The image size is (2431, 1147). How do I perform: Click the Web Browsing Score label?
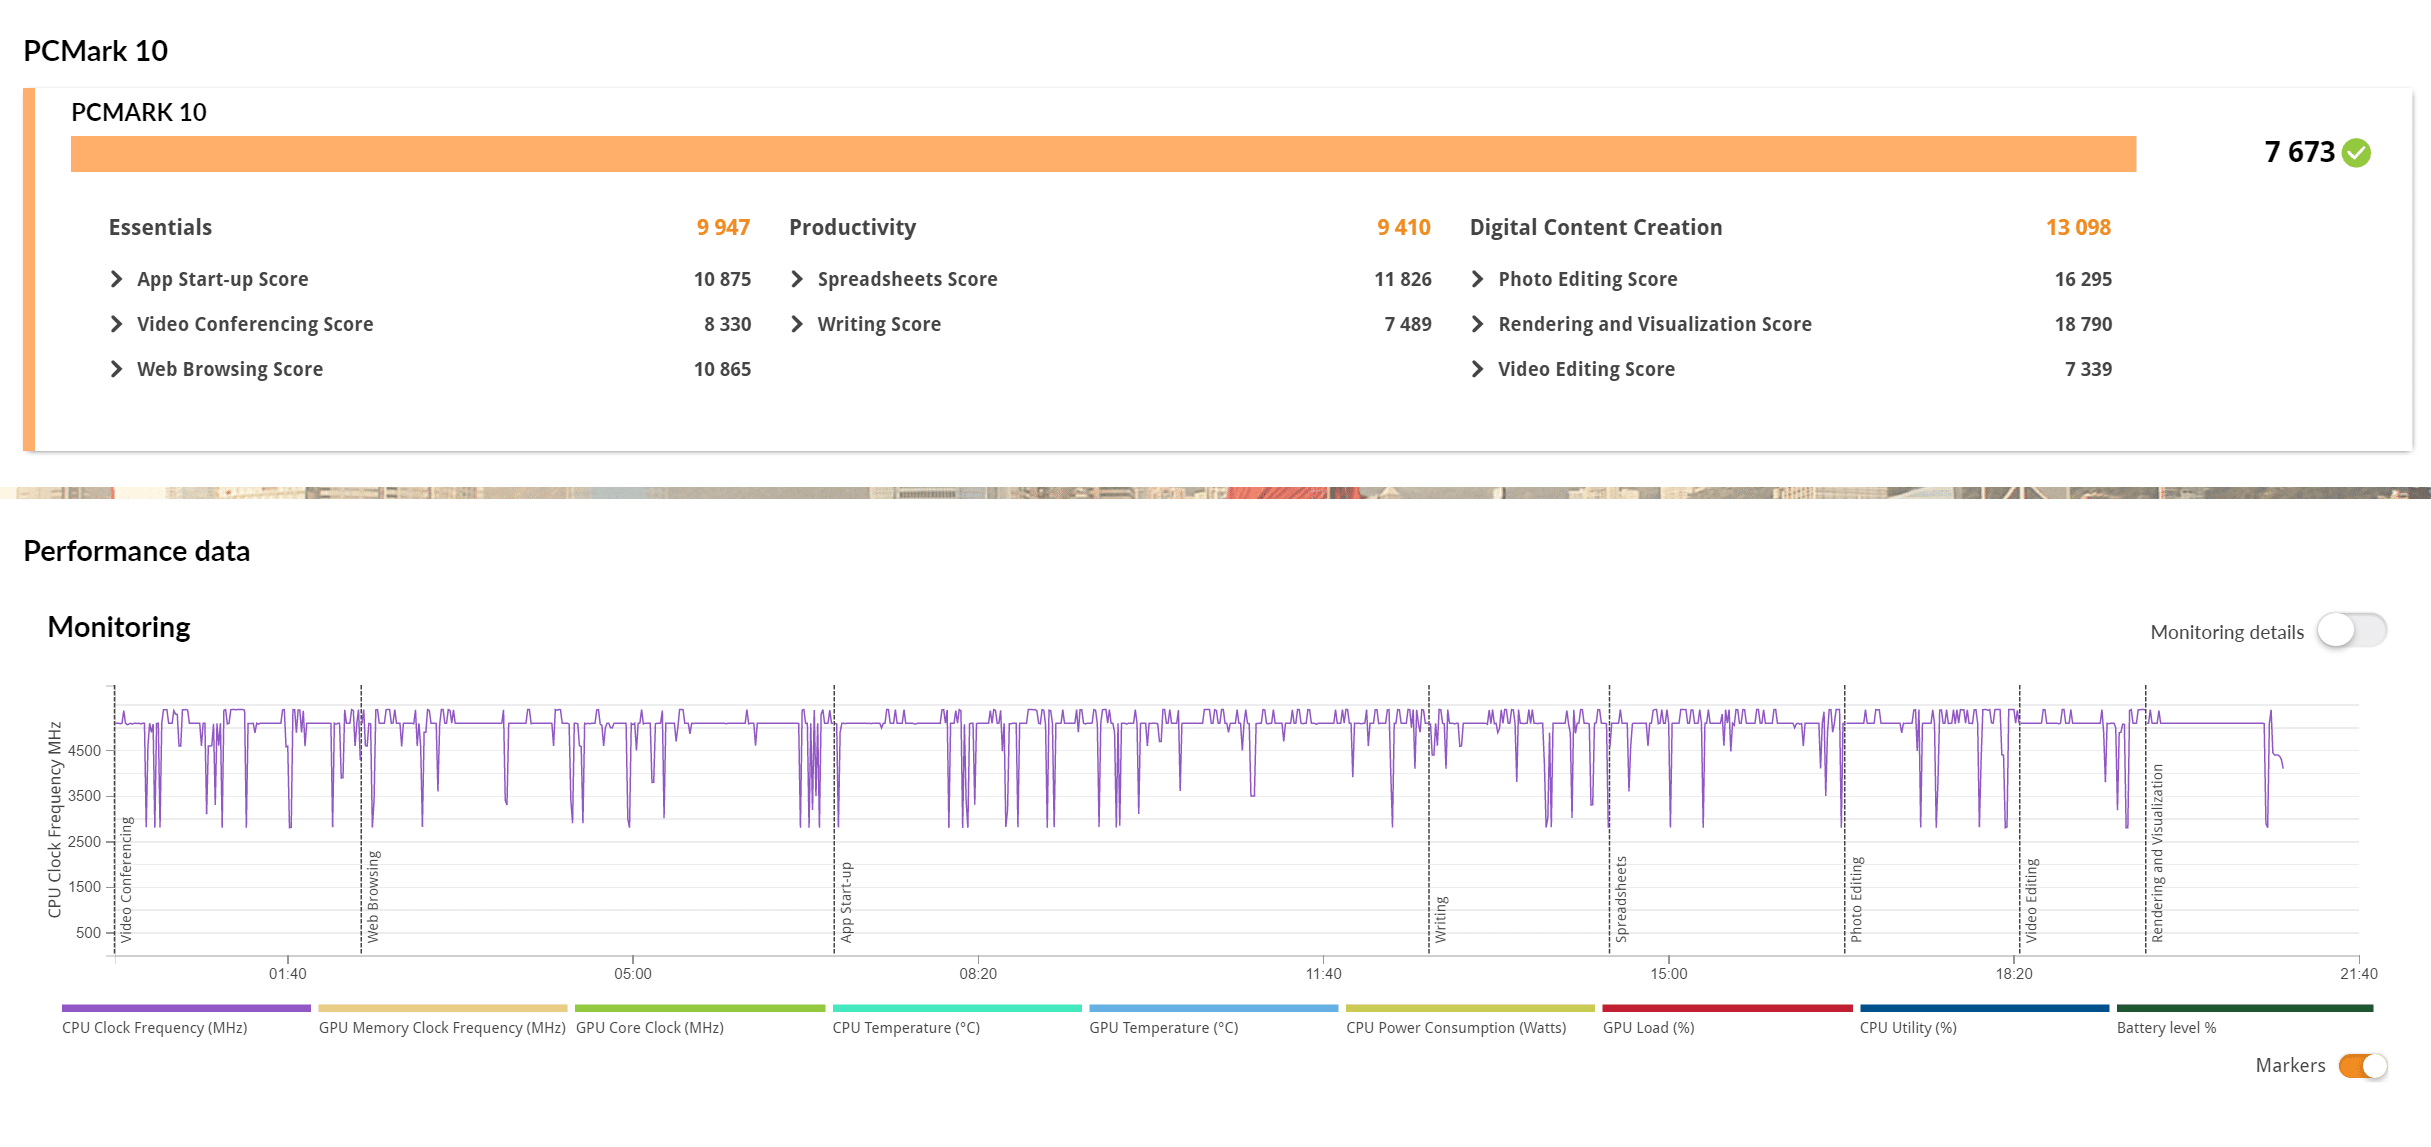(x=230, y=370)
